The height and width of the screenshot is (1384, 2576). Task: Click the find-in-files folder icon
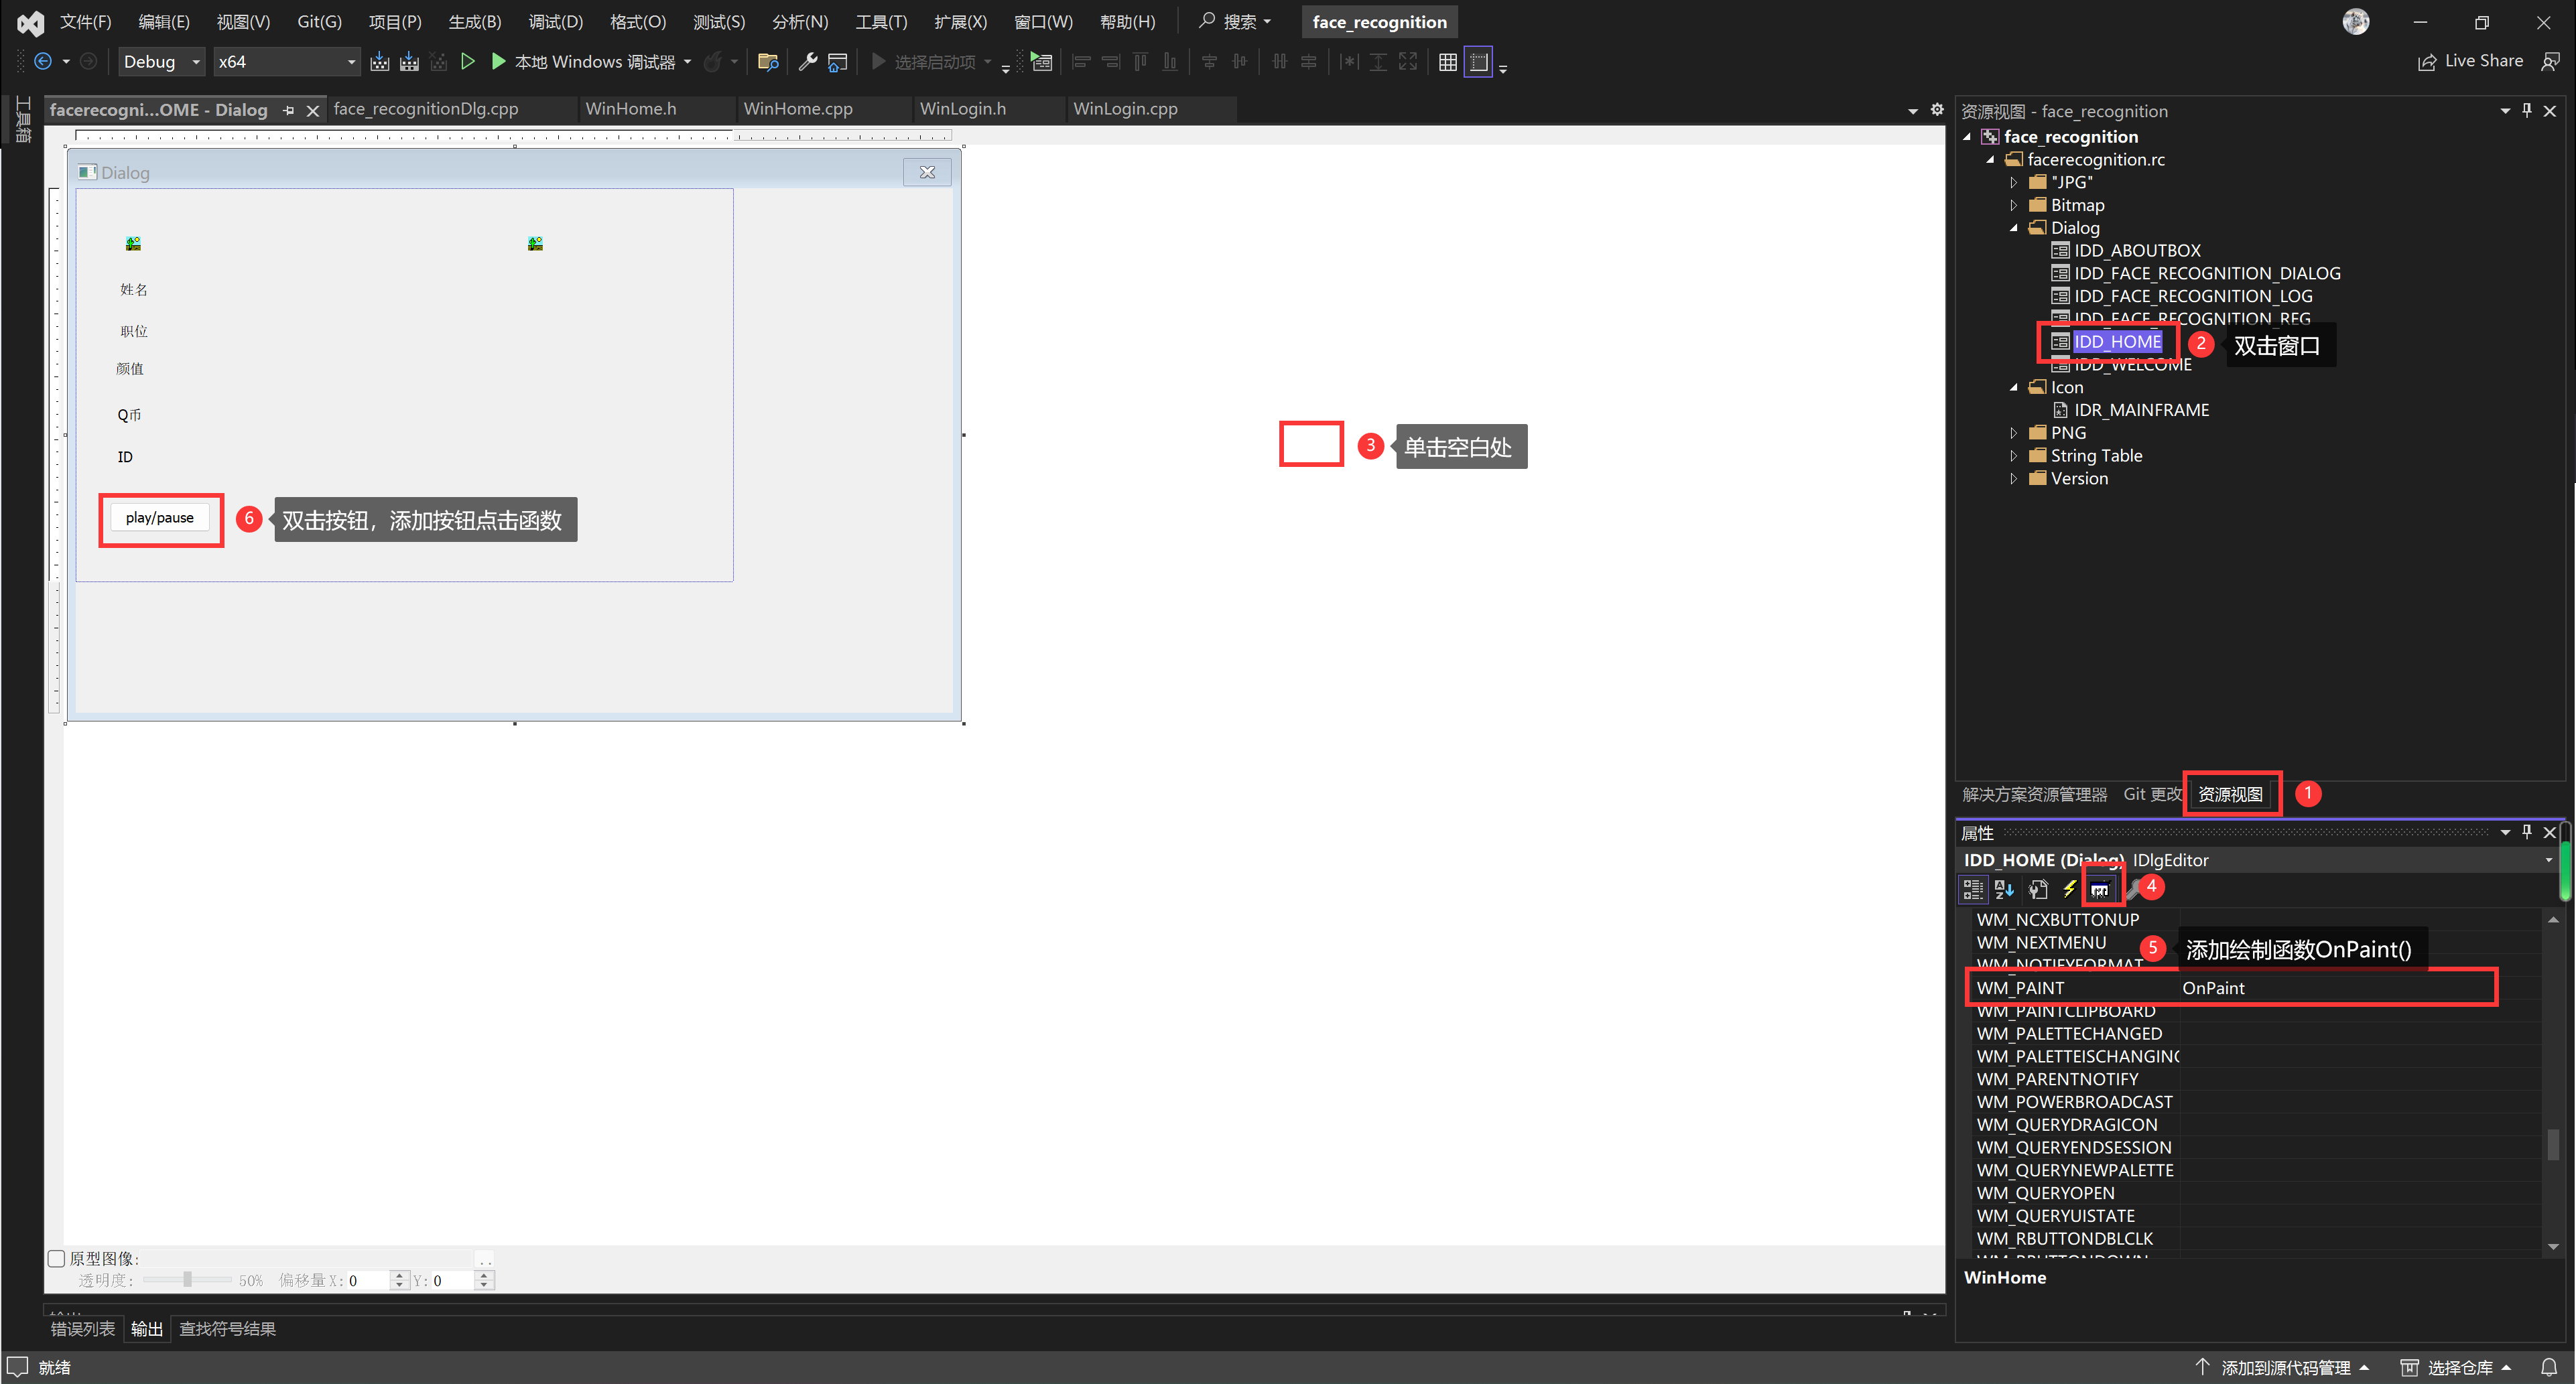[768, 62]
